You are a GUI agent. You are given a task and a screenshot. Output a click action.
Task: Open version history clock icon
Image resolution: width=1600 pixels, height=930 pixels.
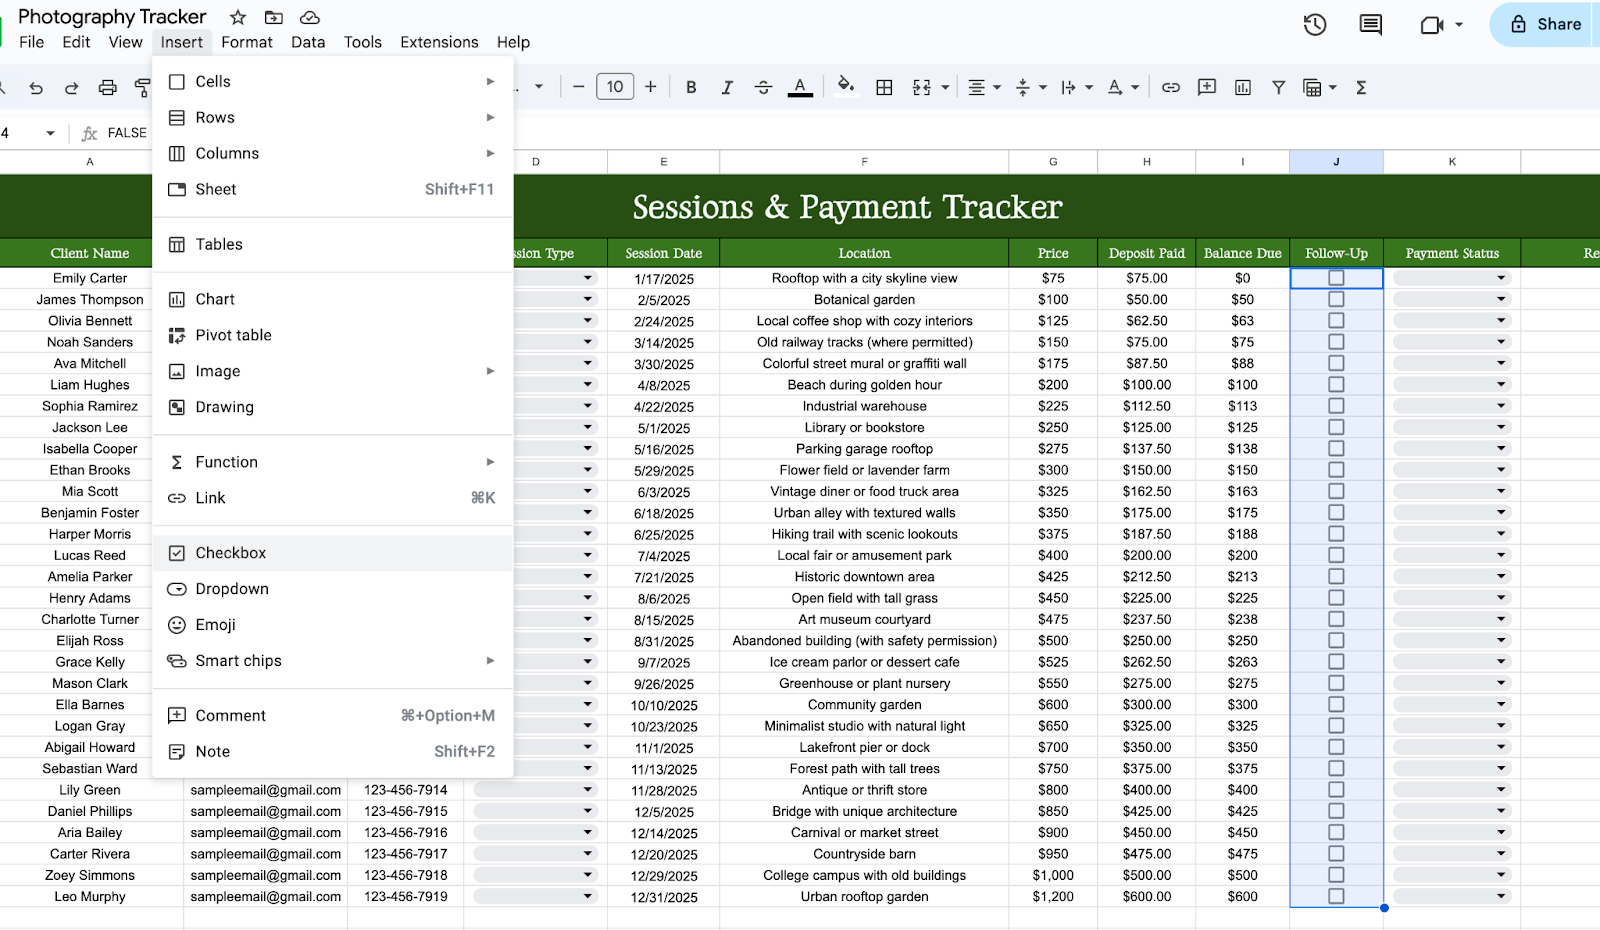(x=1315, y=25)
